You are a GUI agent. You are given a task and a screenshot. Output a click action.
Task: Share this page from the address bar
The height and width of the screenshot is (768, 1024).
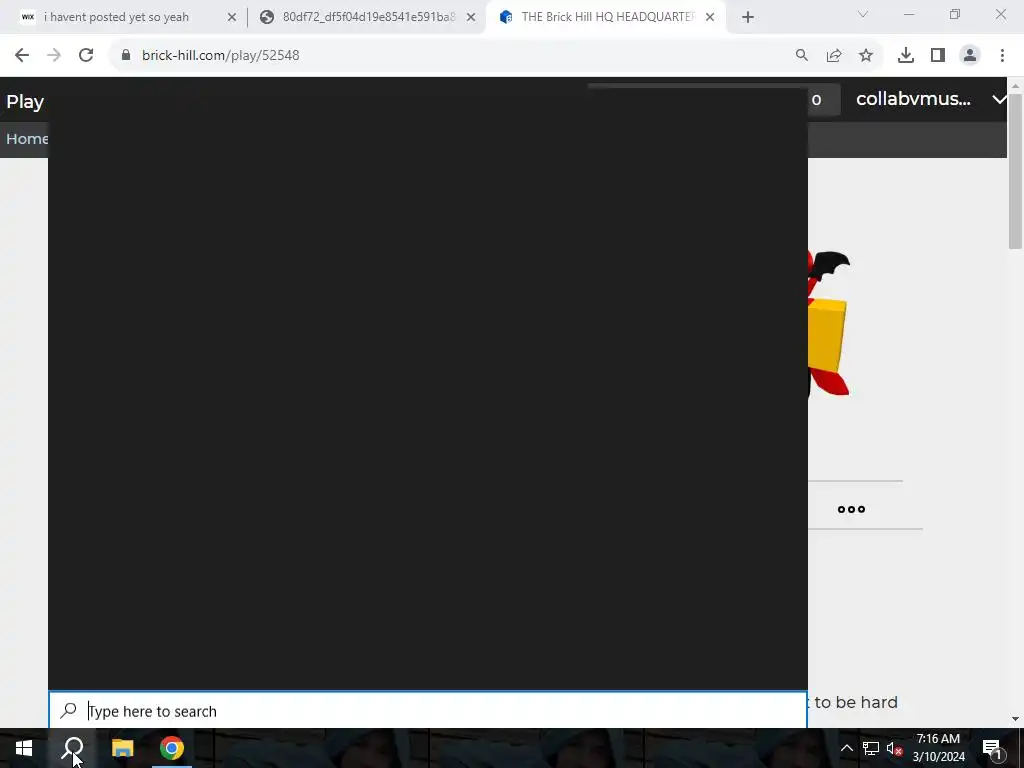click(834, 56)
